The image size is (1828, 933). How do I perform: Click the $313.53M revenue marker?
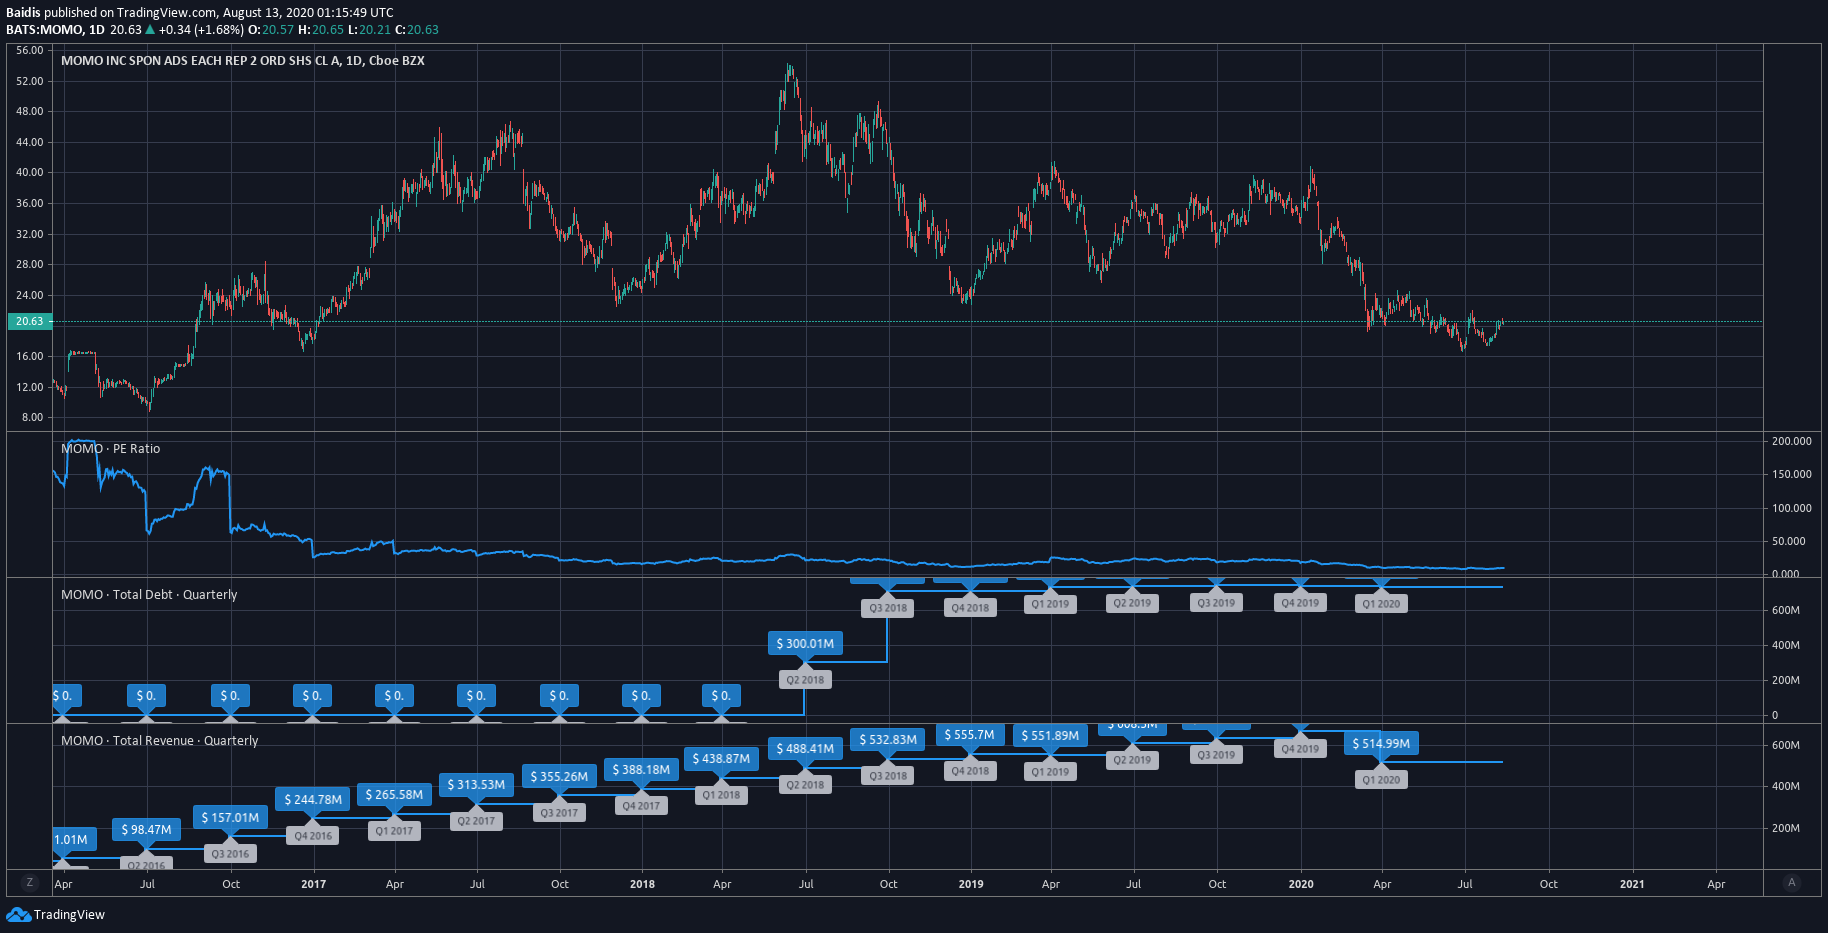(x=476, y=784)
